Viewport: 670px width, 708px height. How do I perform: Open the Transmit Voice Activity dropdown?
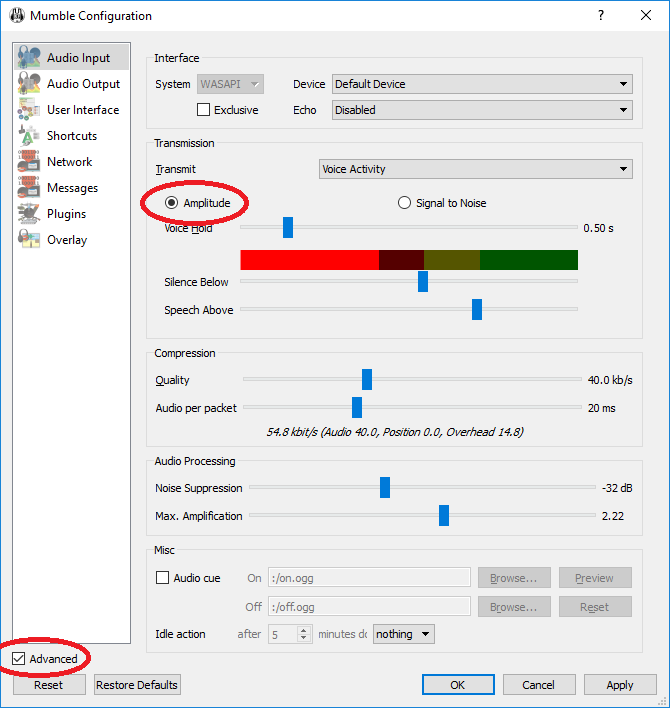pos(475,170)
